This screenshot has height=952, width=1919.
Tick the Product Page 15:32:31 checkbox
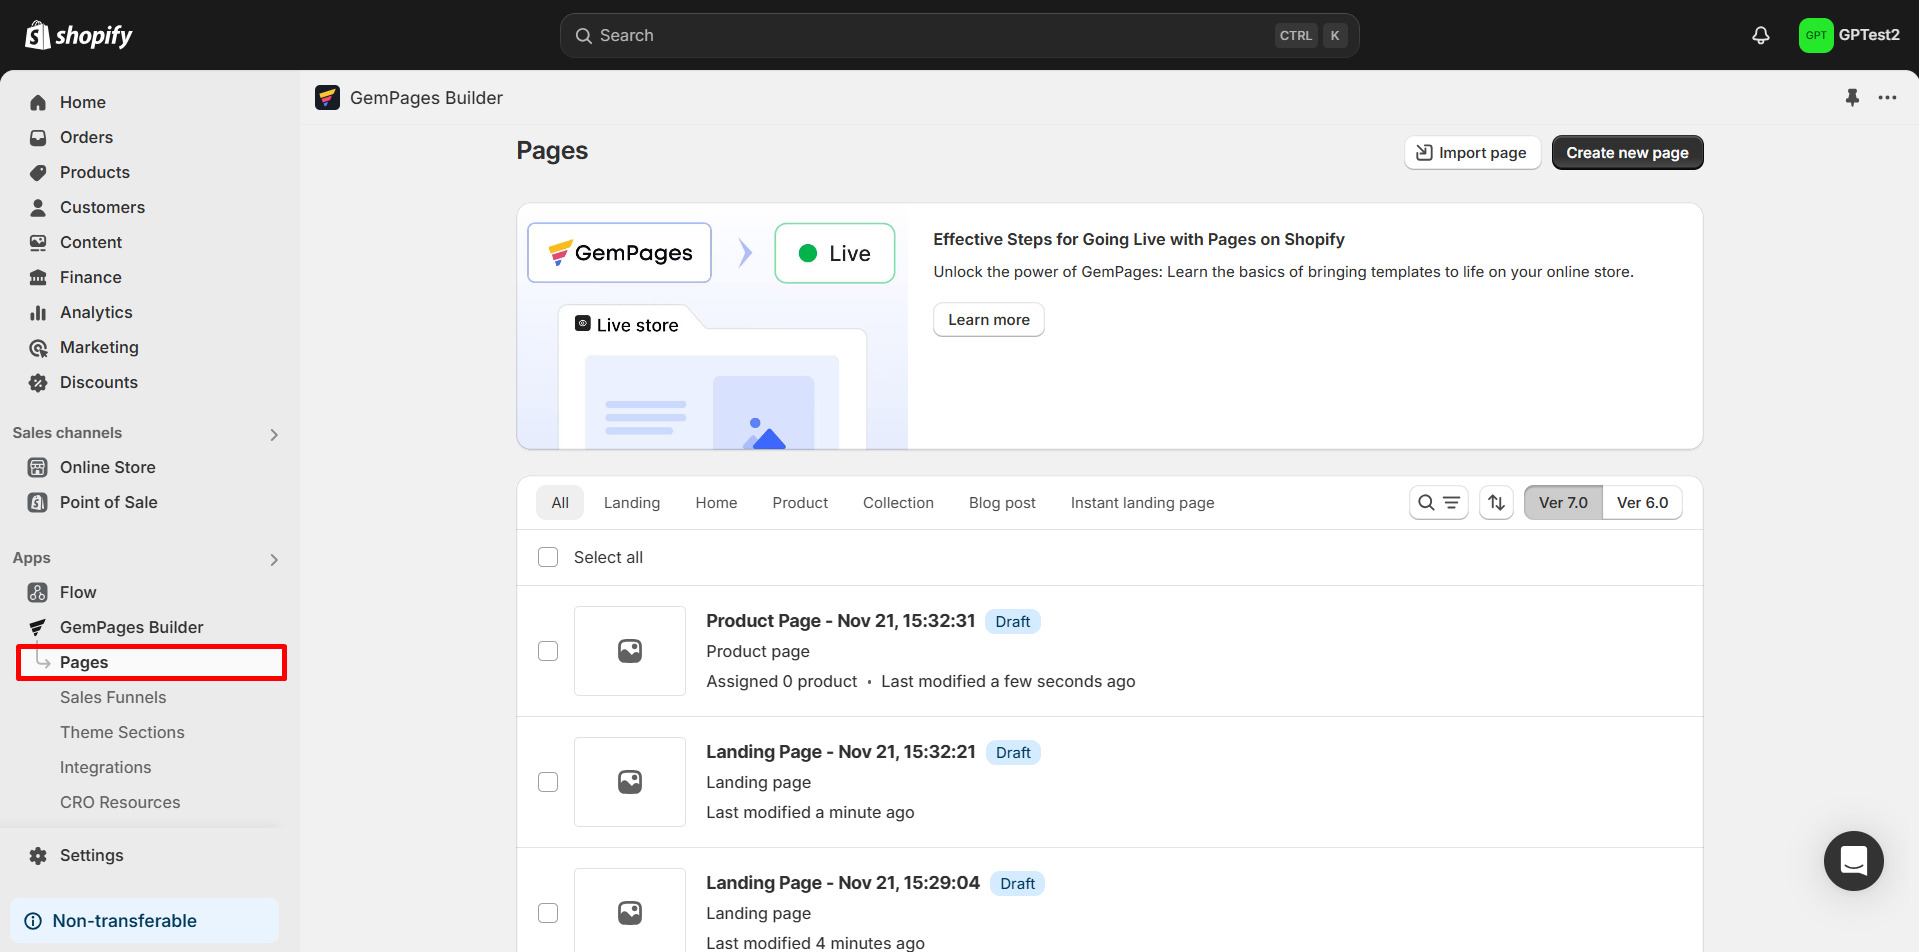(x=548, y=651)
